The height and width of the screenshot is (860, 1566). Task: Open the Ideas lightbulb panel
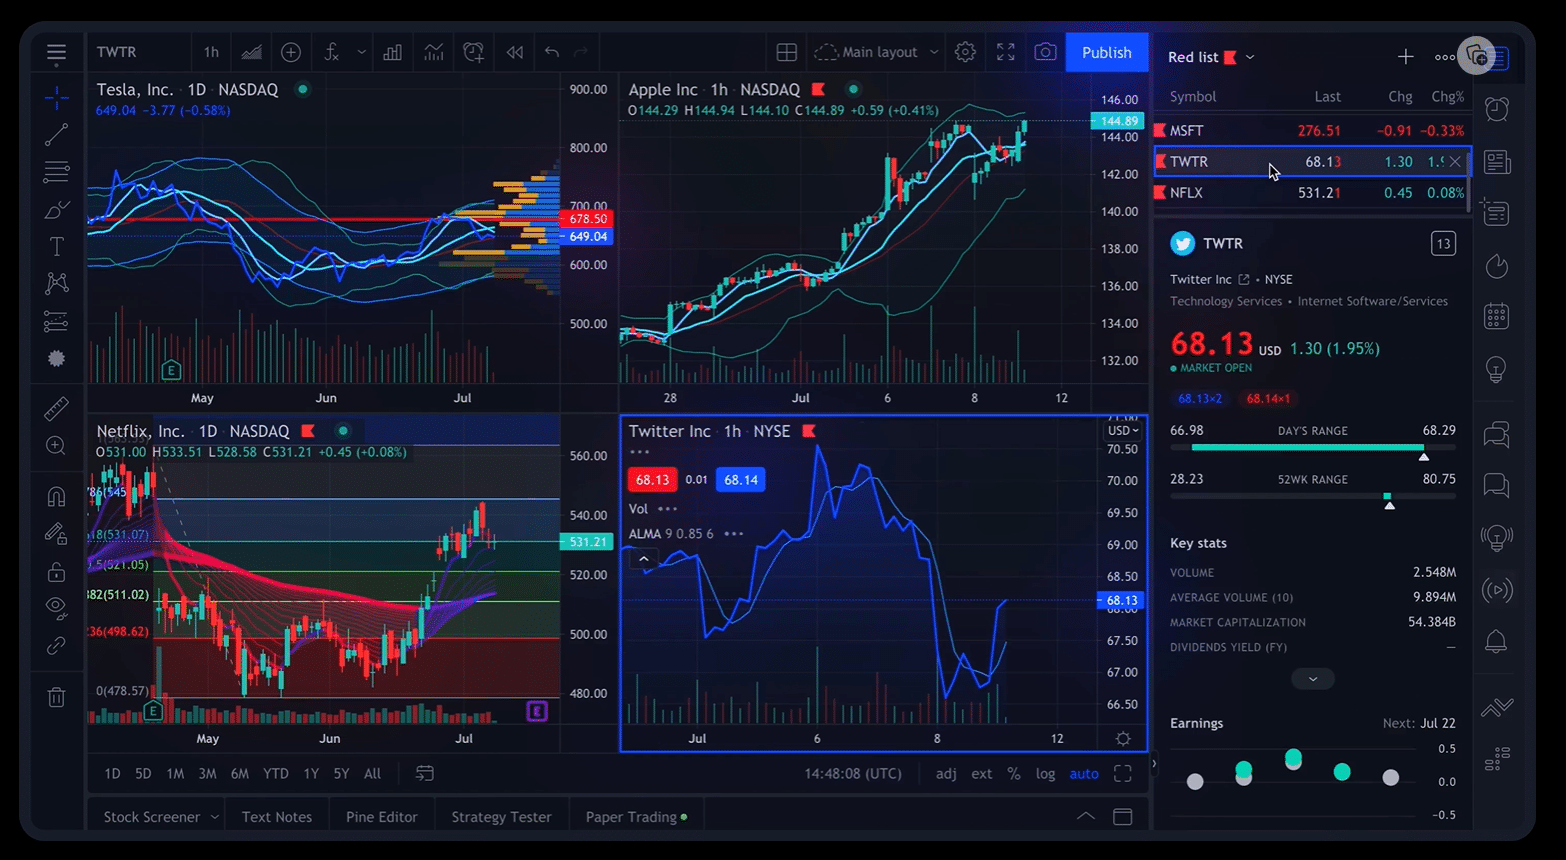(x=1496, y=370)
